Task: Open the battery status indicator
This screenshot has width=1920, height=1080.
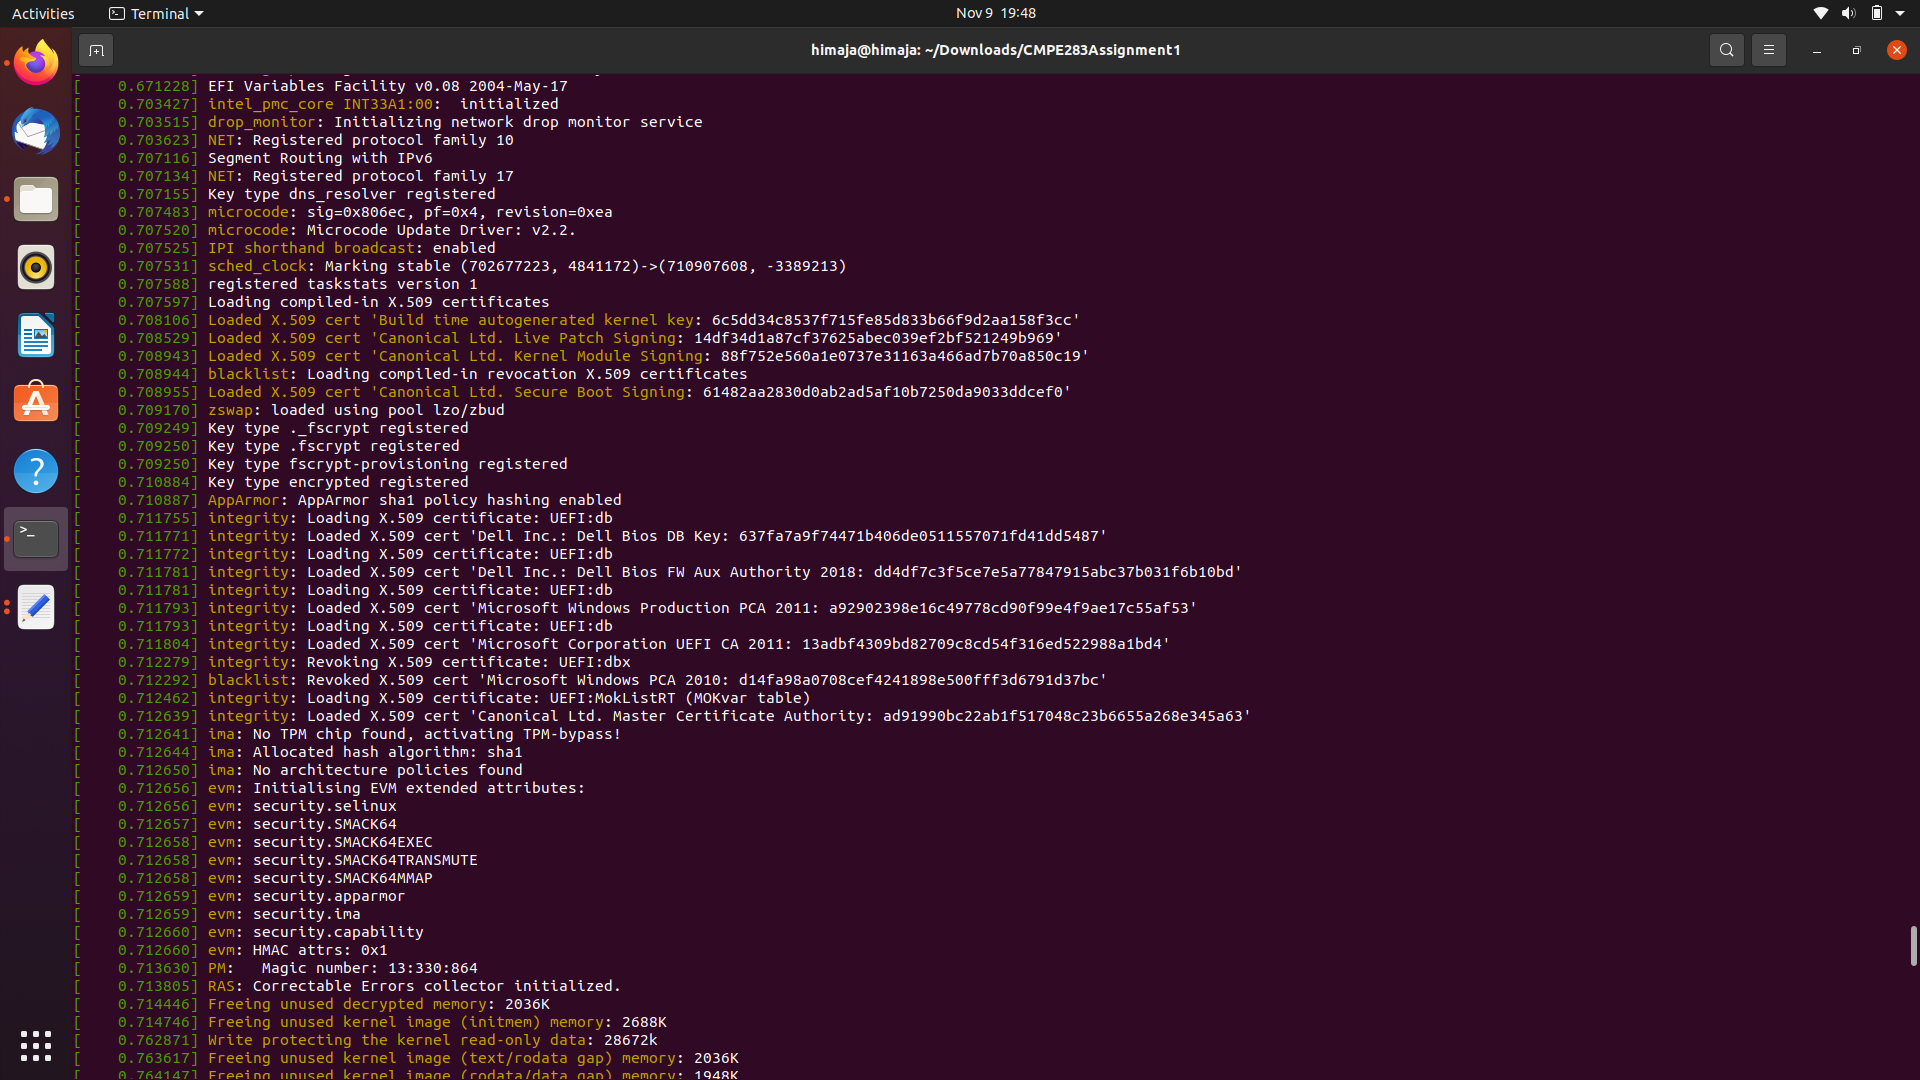Action: coord(1876,13)
